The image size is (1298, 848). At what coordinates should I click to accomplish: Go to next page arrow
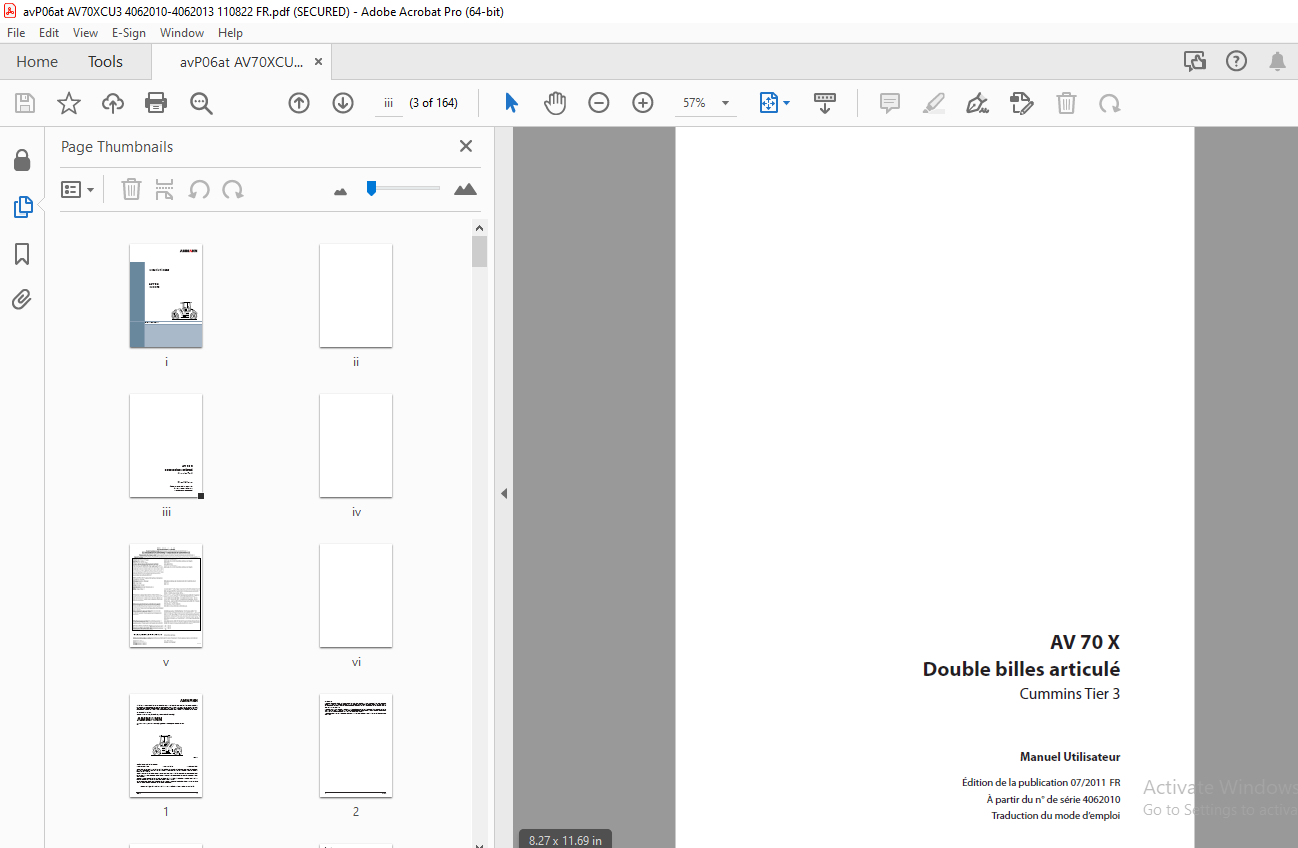tap(343, 103)
